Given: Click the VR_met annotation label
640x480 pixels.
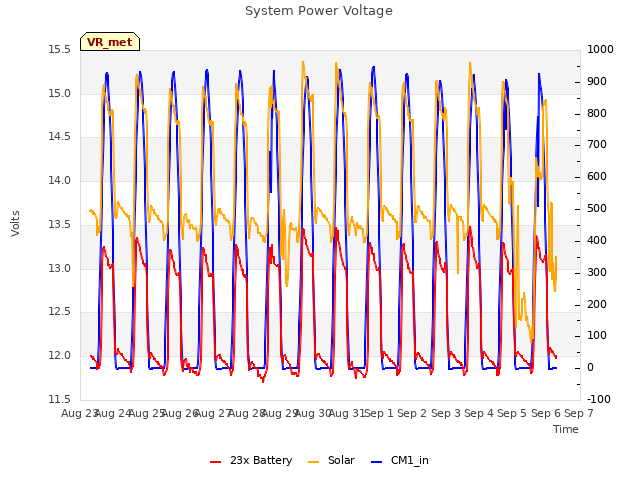Looking at the screenshot, I should (x=110, y=42).
